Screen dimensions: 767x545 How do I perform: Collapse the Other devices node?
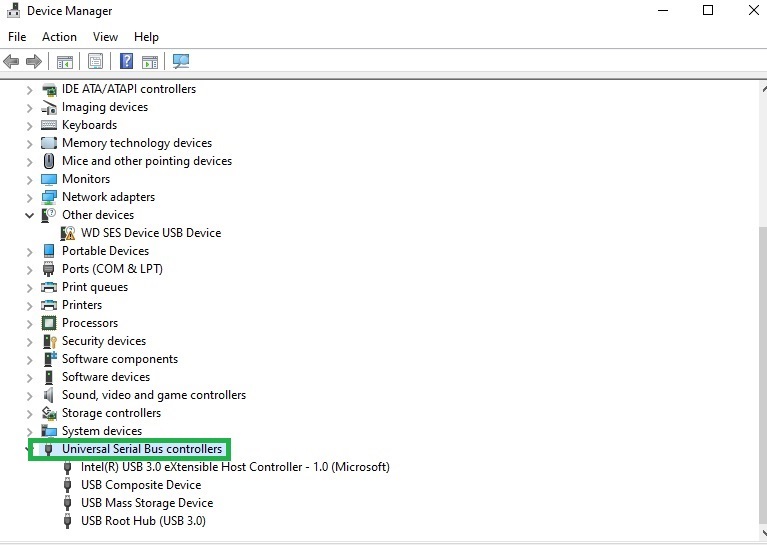[29, 215]
